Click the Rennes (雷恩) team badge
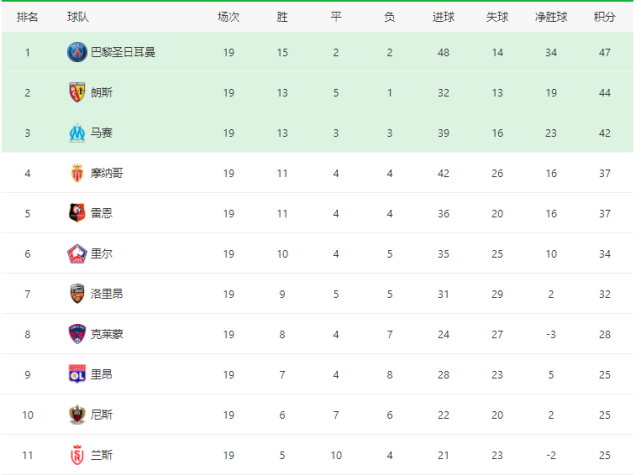 click(x=77, y=213)
